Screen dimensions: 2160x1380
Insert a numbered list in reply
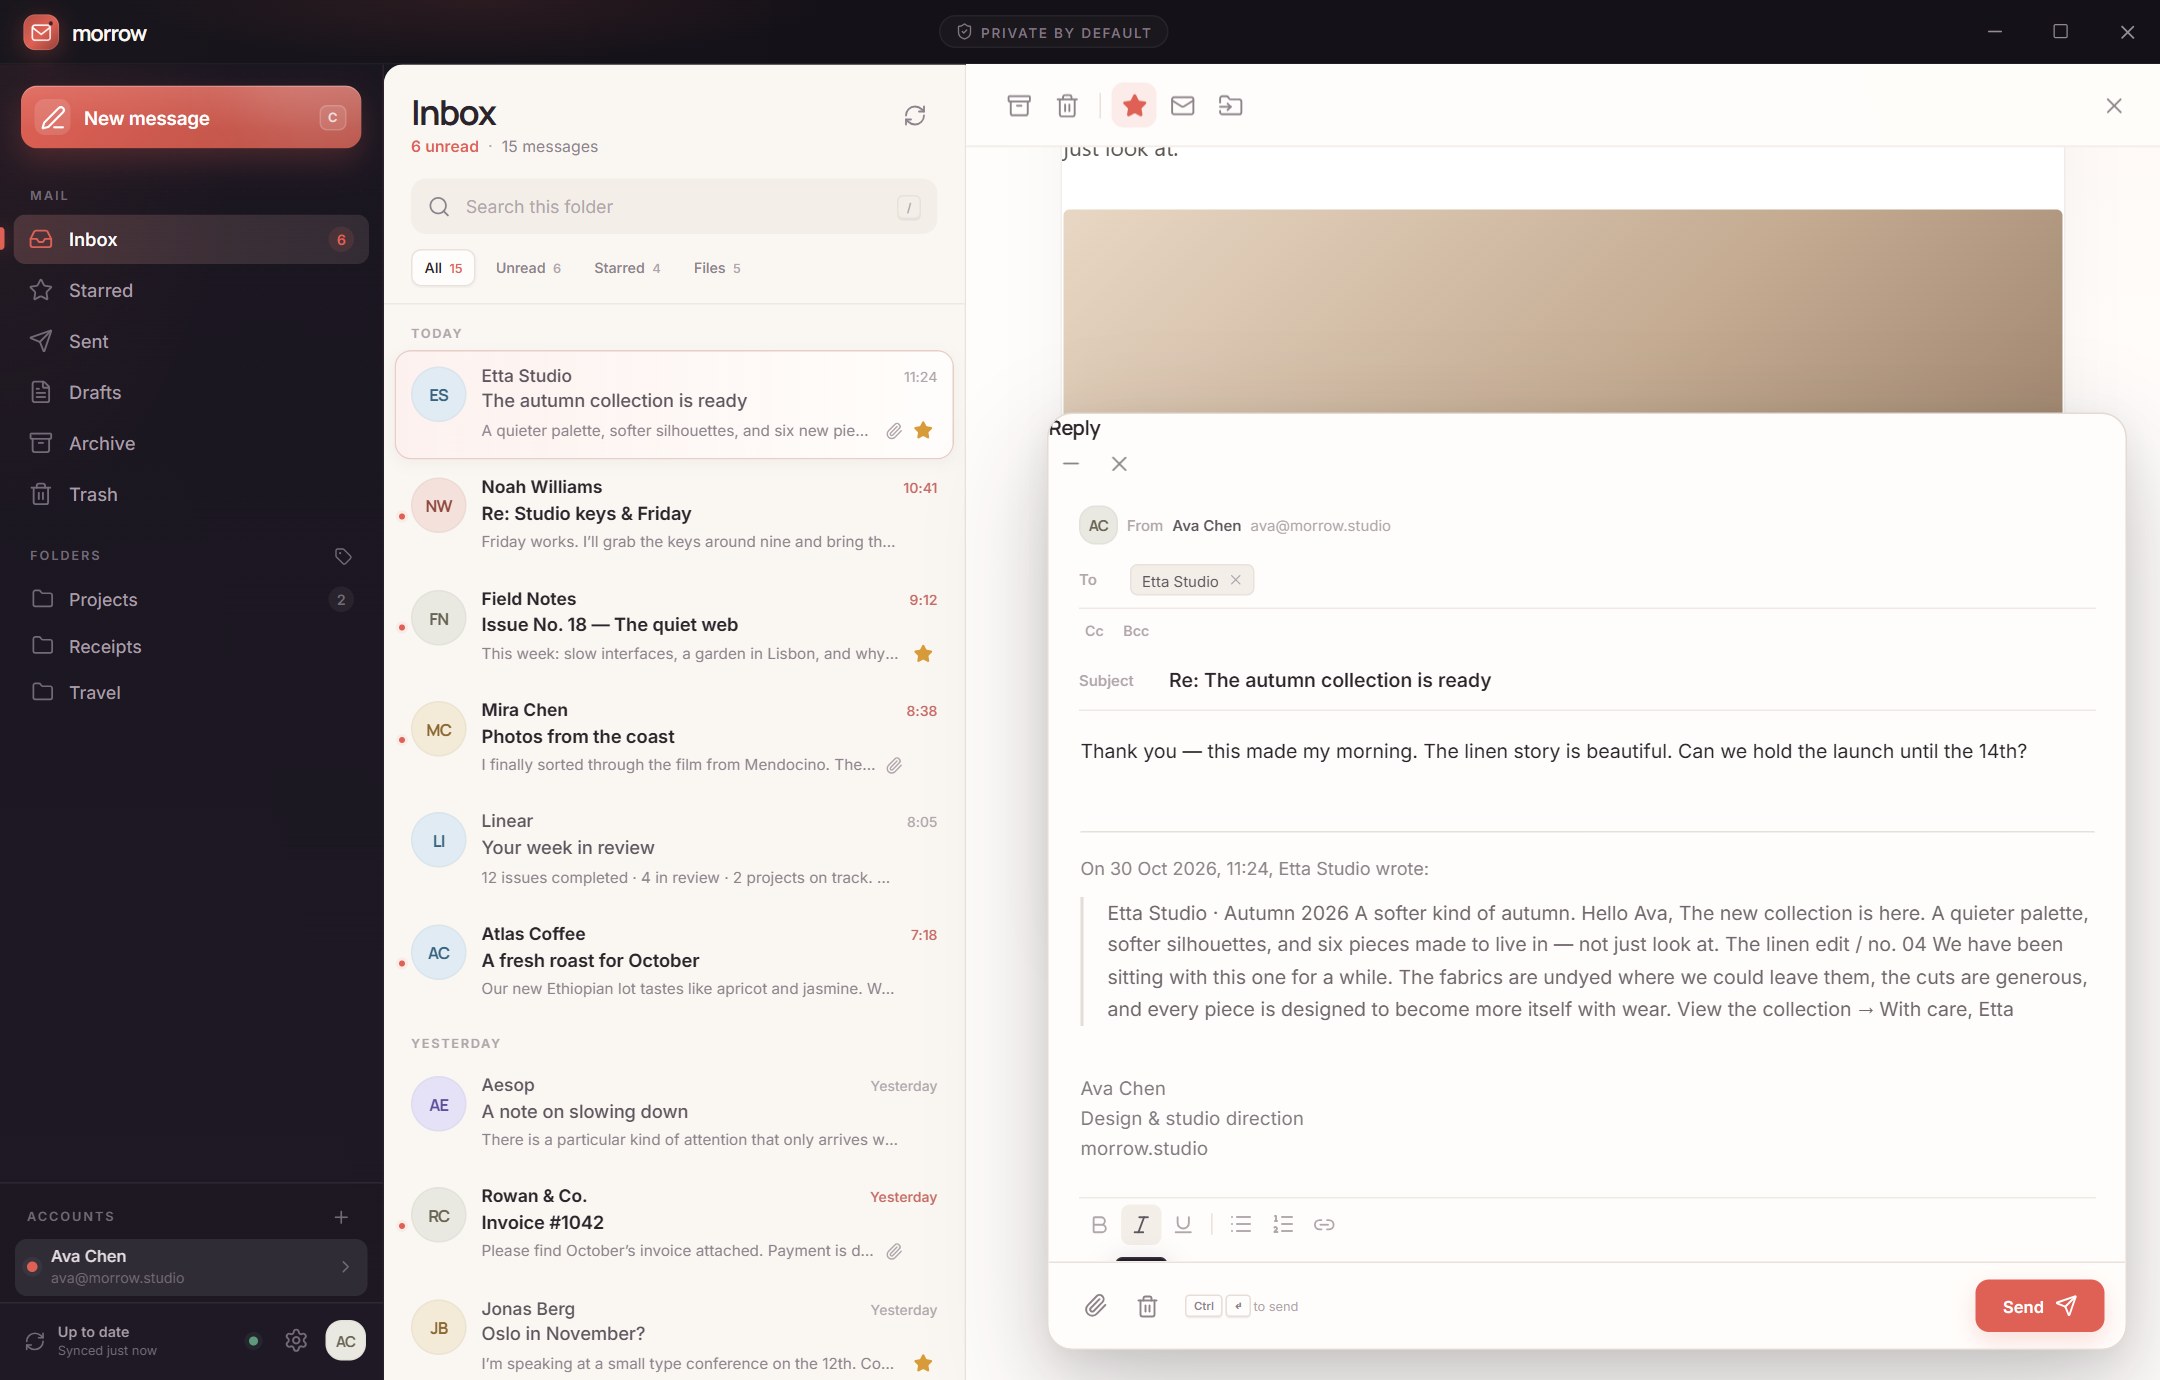(1282, 1224)
